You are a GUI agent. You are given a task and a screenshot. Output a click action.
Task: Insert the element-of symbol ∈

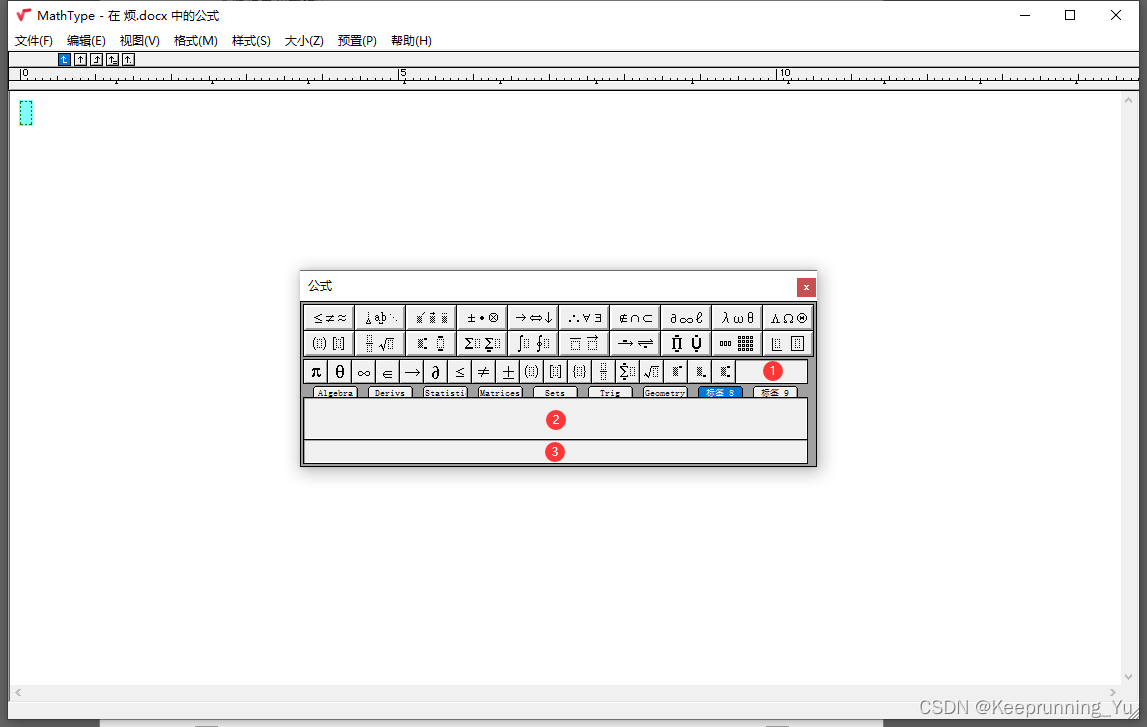tap(388, 372)
